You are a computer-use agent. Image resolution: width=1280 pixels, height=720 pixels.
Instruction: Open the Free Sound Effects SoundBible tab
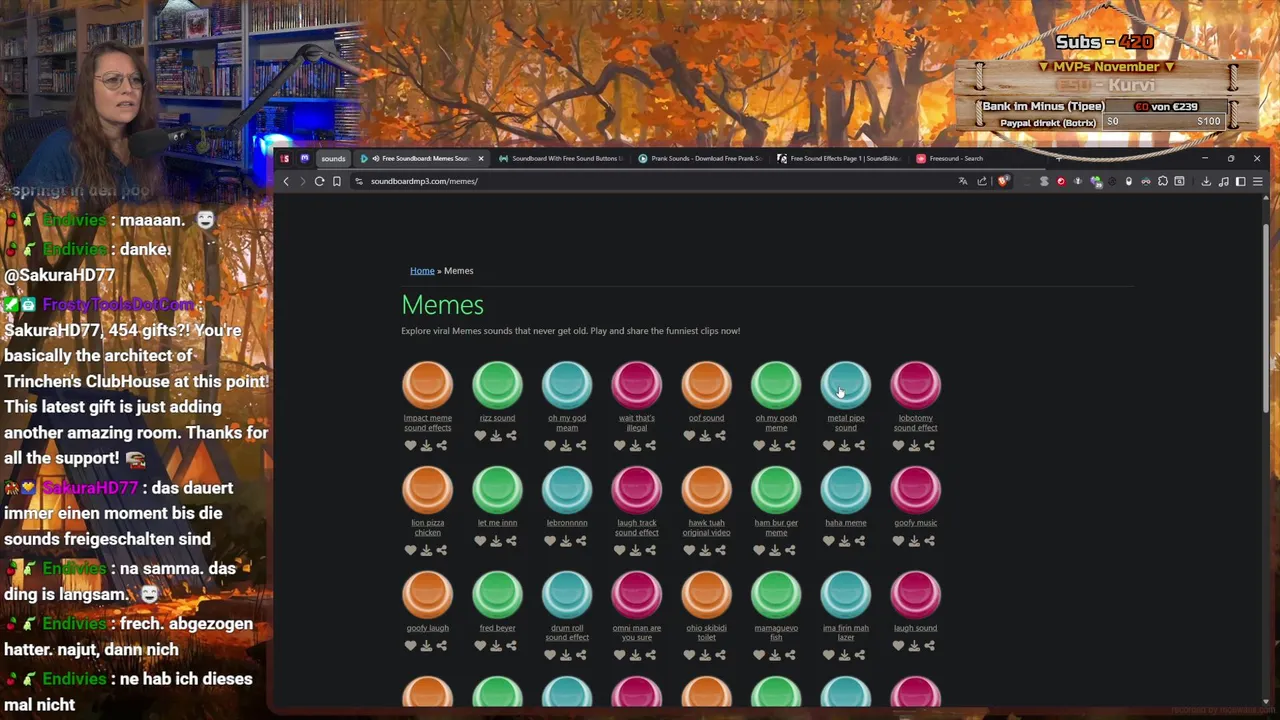[x=839, y=158]
